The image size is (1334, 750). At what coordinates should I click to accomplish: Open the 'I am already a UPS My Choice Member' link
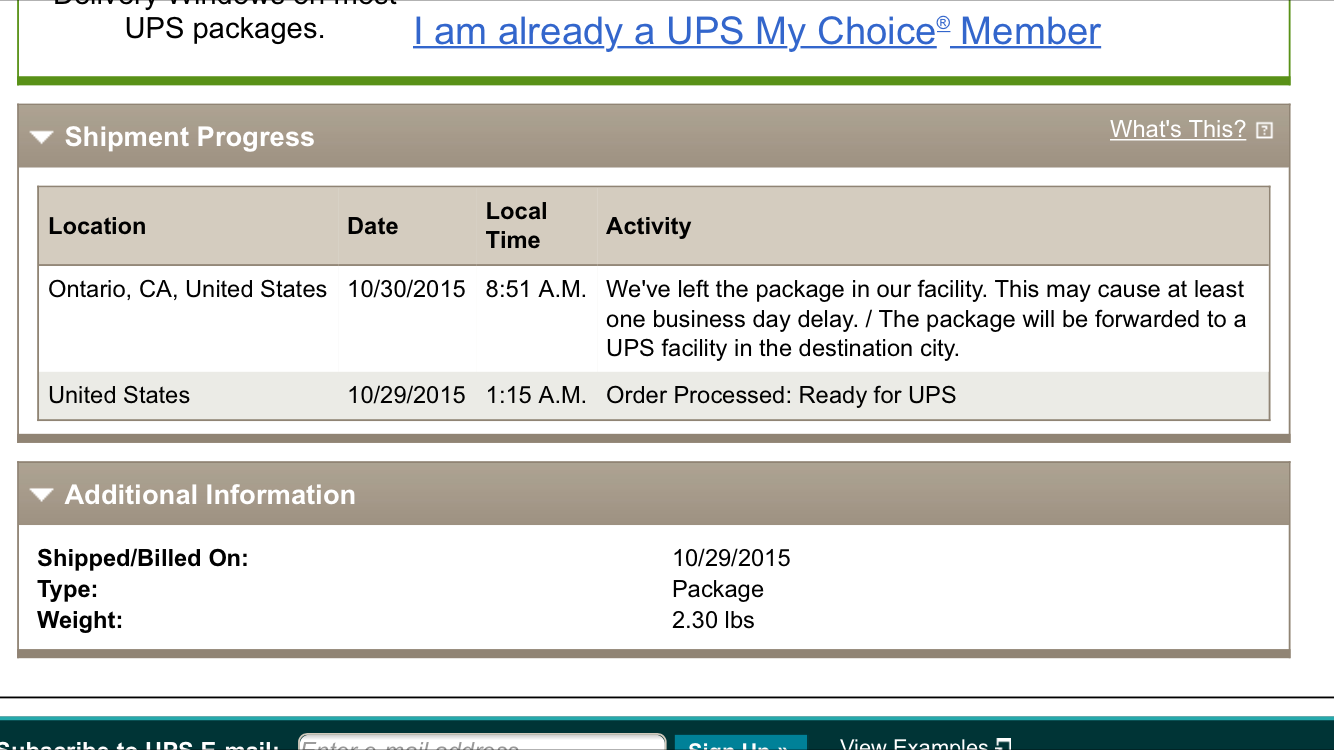point(757,32)
